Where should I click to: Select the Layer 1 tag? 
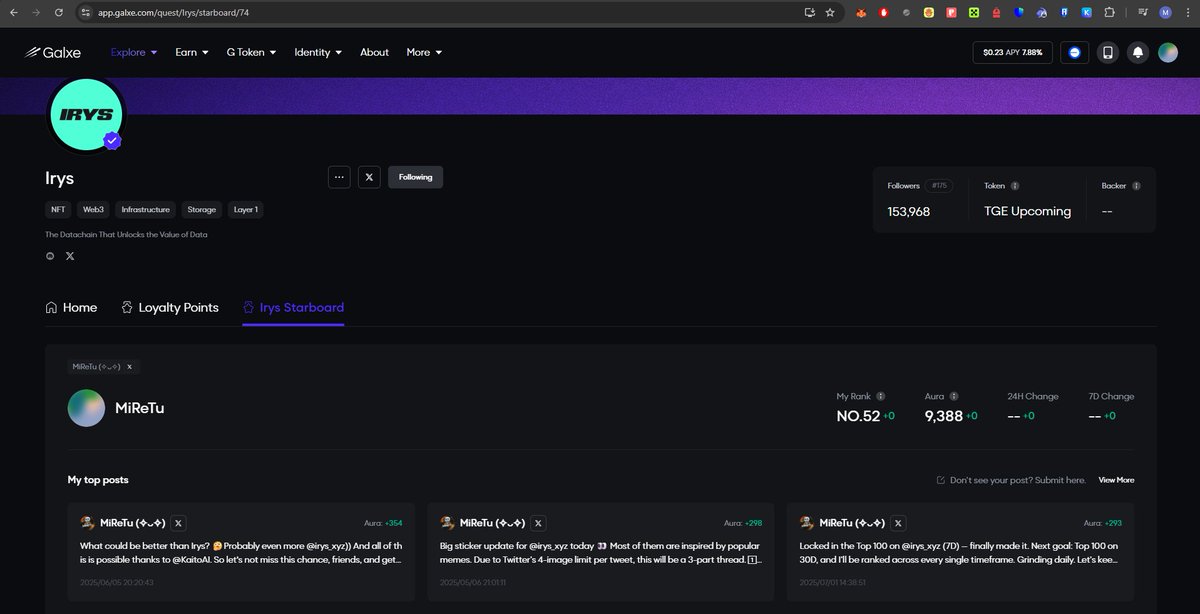click(246, 210)
